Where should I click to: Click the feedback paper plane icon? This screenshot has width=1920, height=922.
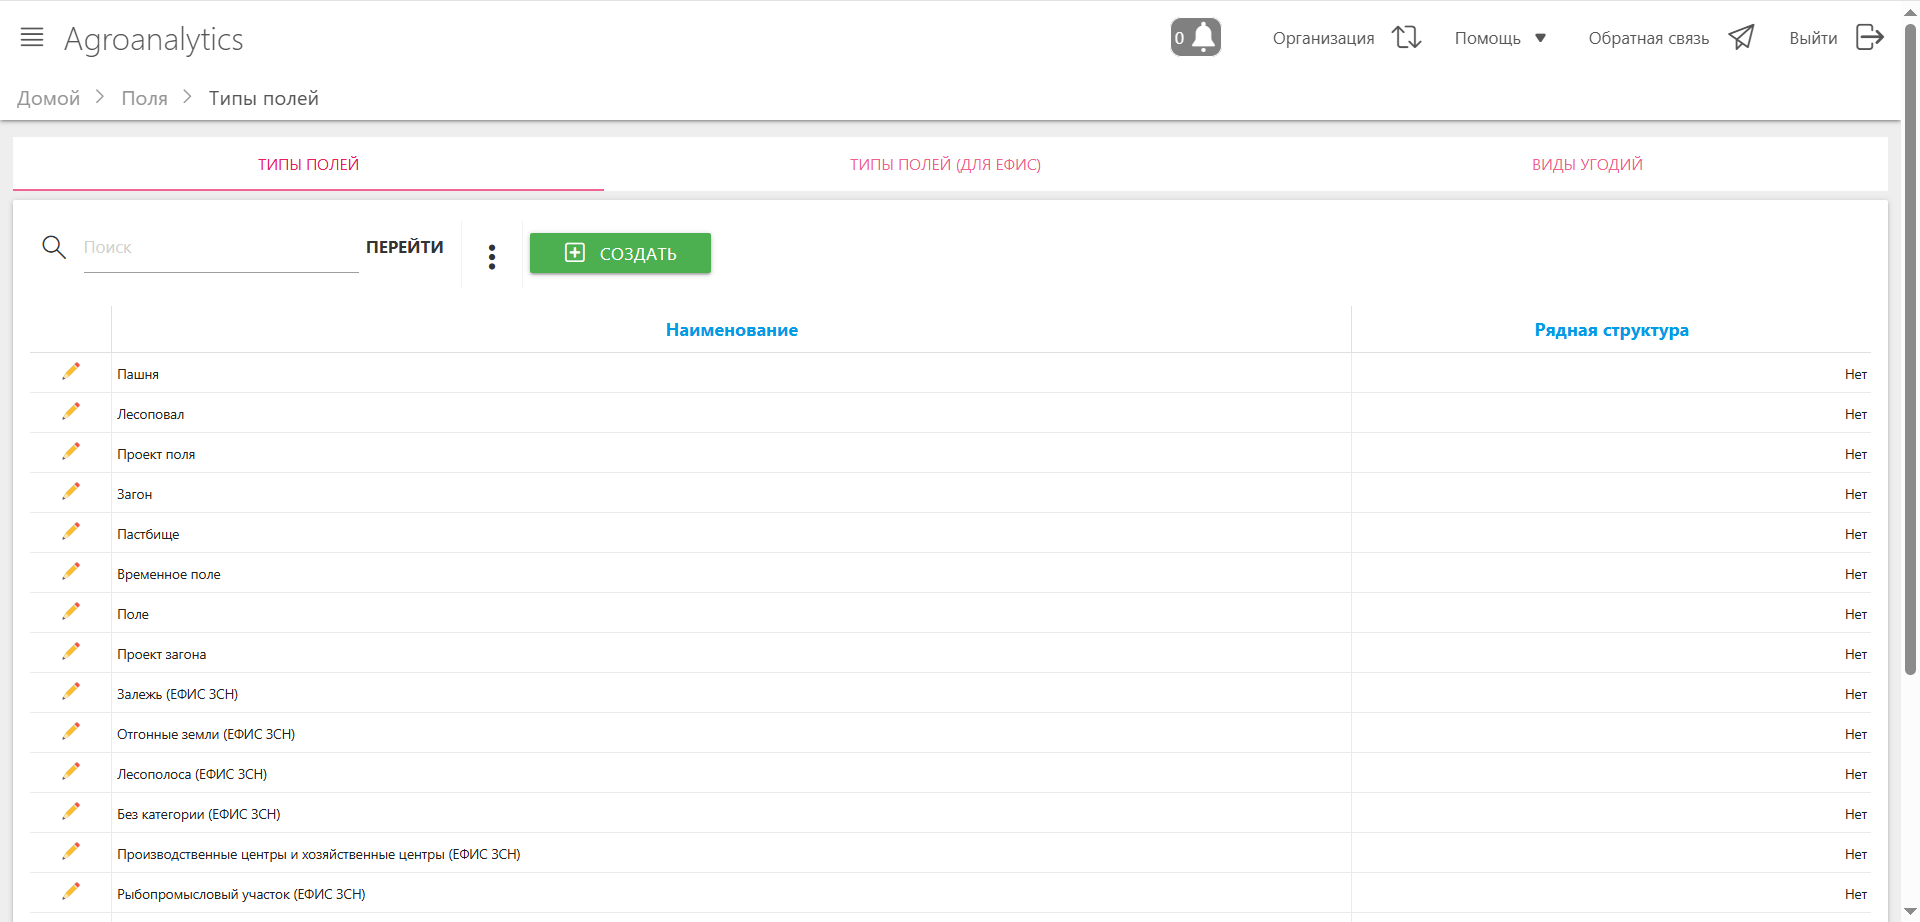(1741, 38)
